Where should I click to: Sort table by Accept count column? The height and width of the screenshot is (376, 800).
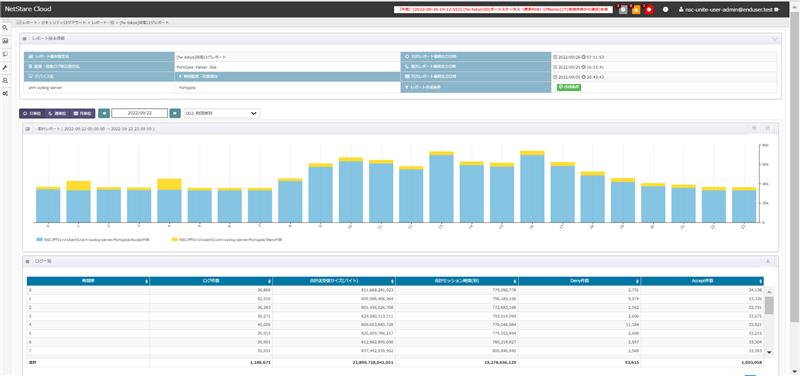click(x=703, y=281)
